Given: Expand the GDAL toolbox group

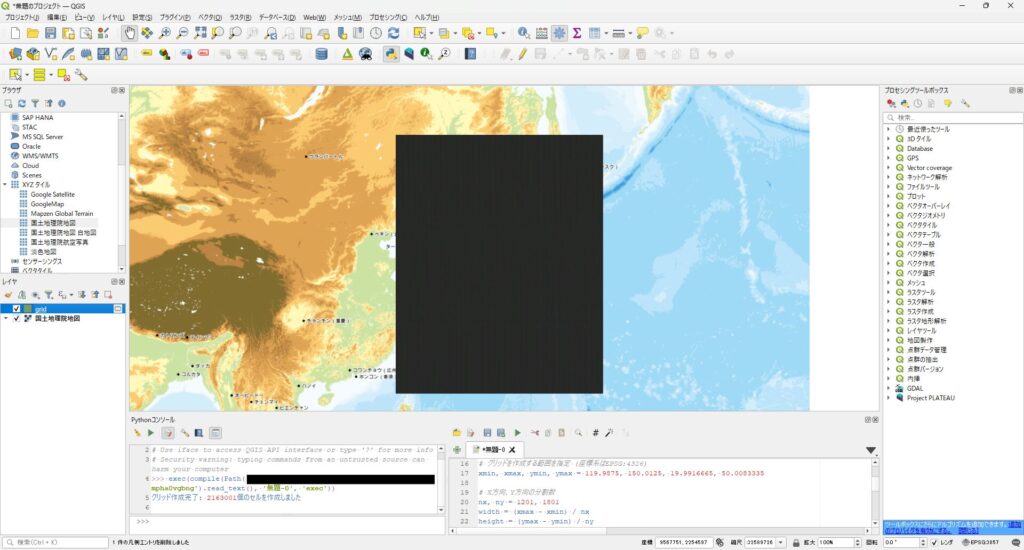Looking at the screenshot, I should pos(888,388).
